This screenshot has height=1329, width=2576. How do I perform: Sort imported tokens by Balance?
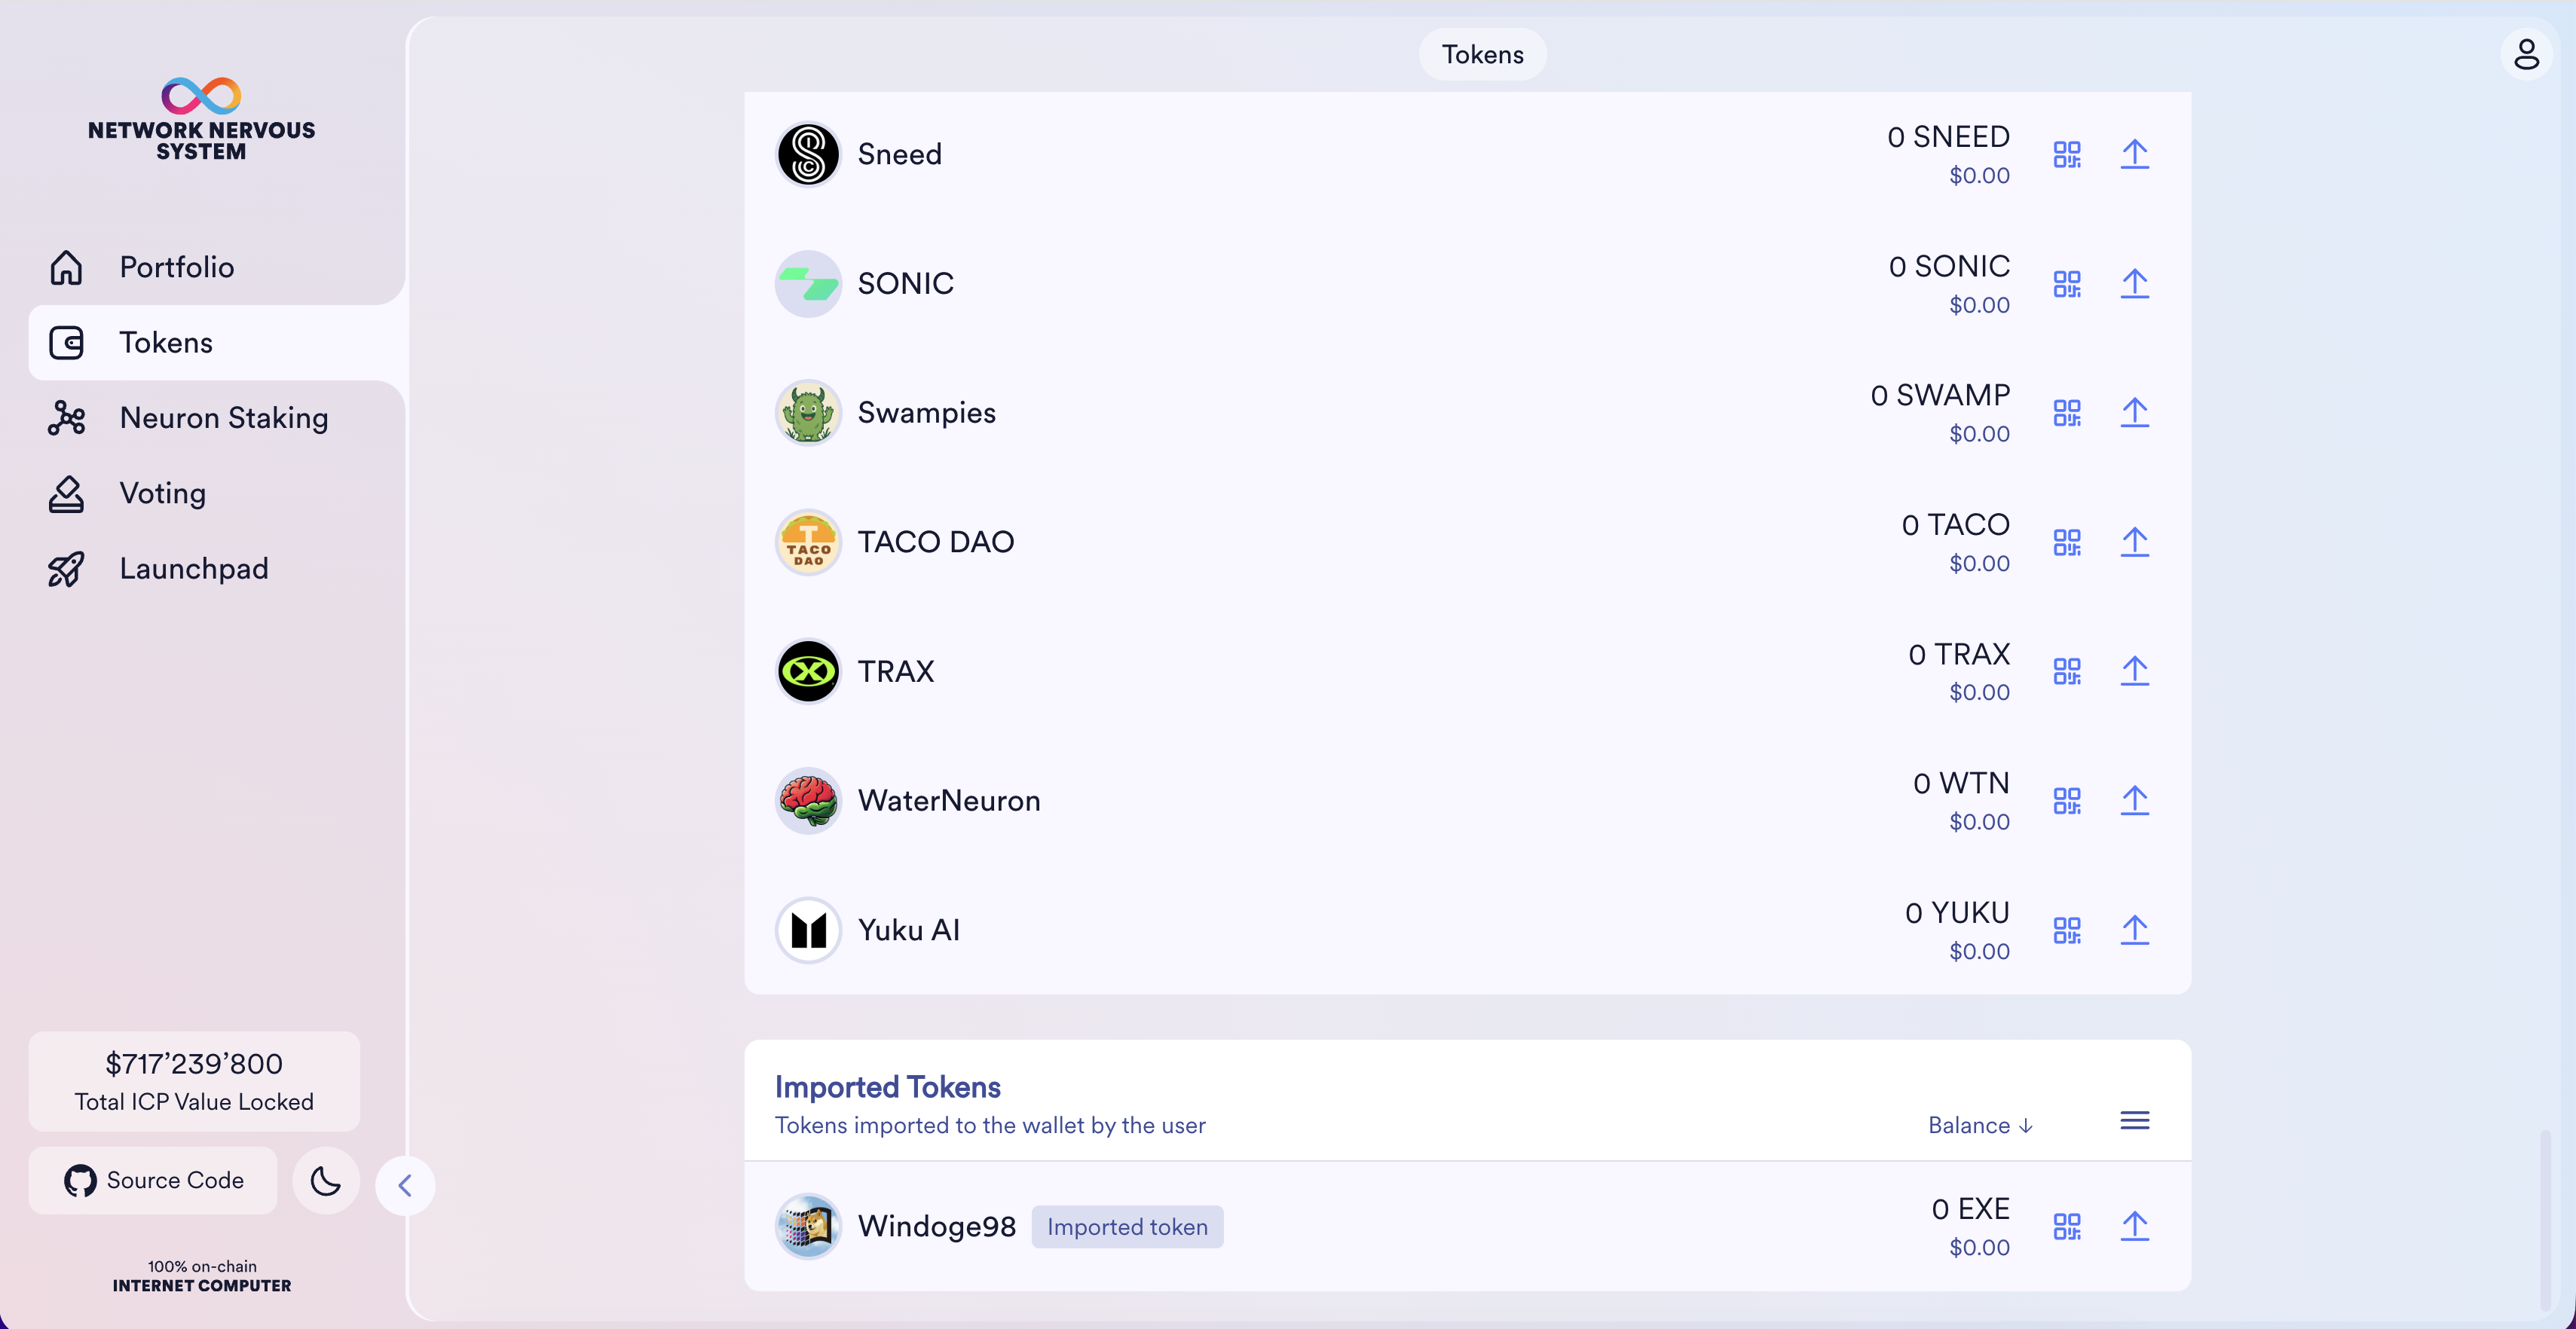click(x=1980, y=1125)
